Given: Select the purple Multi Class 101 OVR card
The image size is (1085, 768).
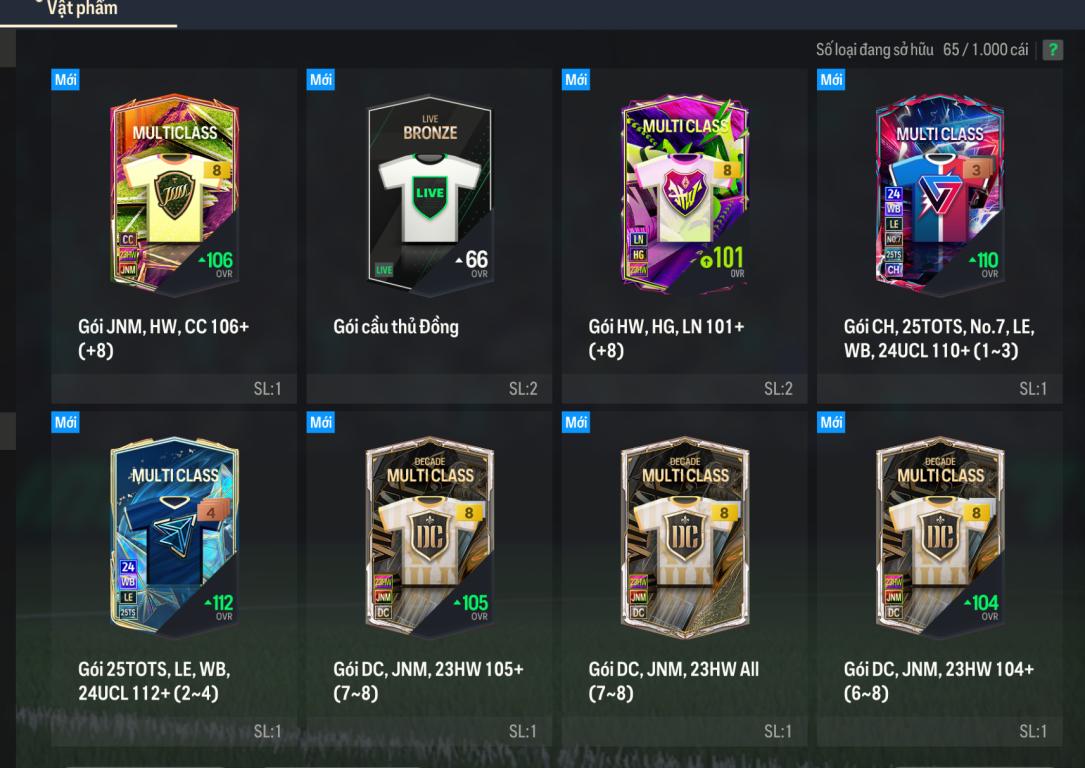Looking at the screenshot, I should [x=684, y=194].
